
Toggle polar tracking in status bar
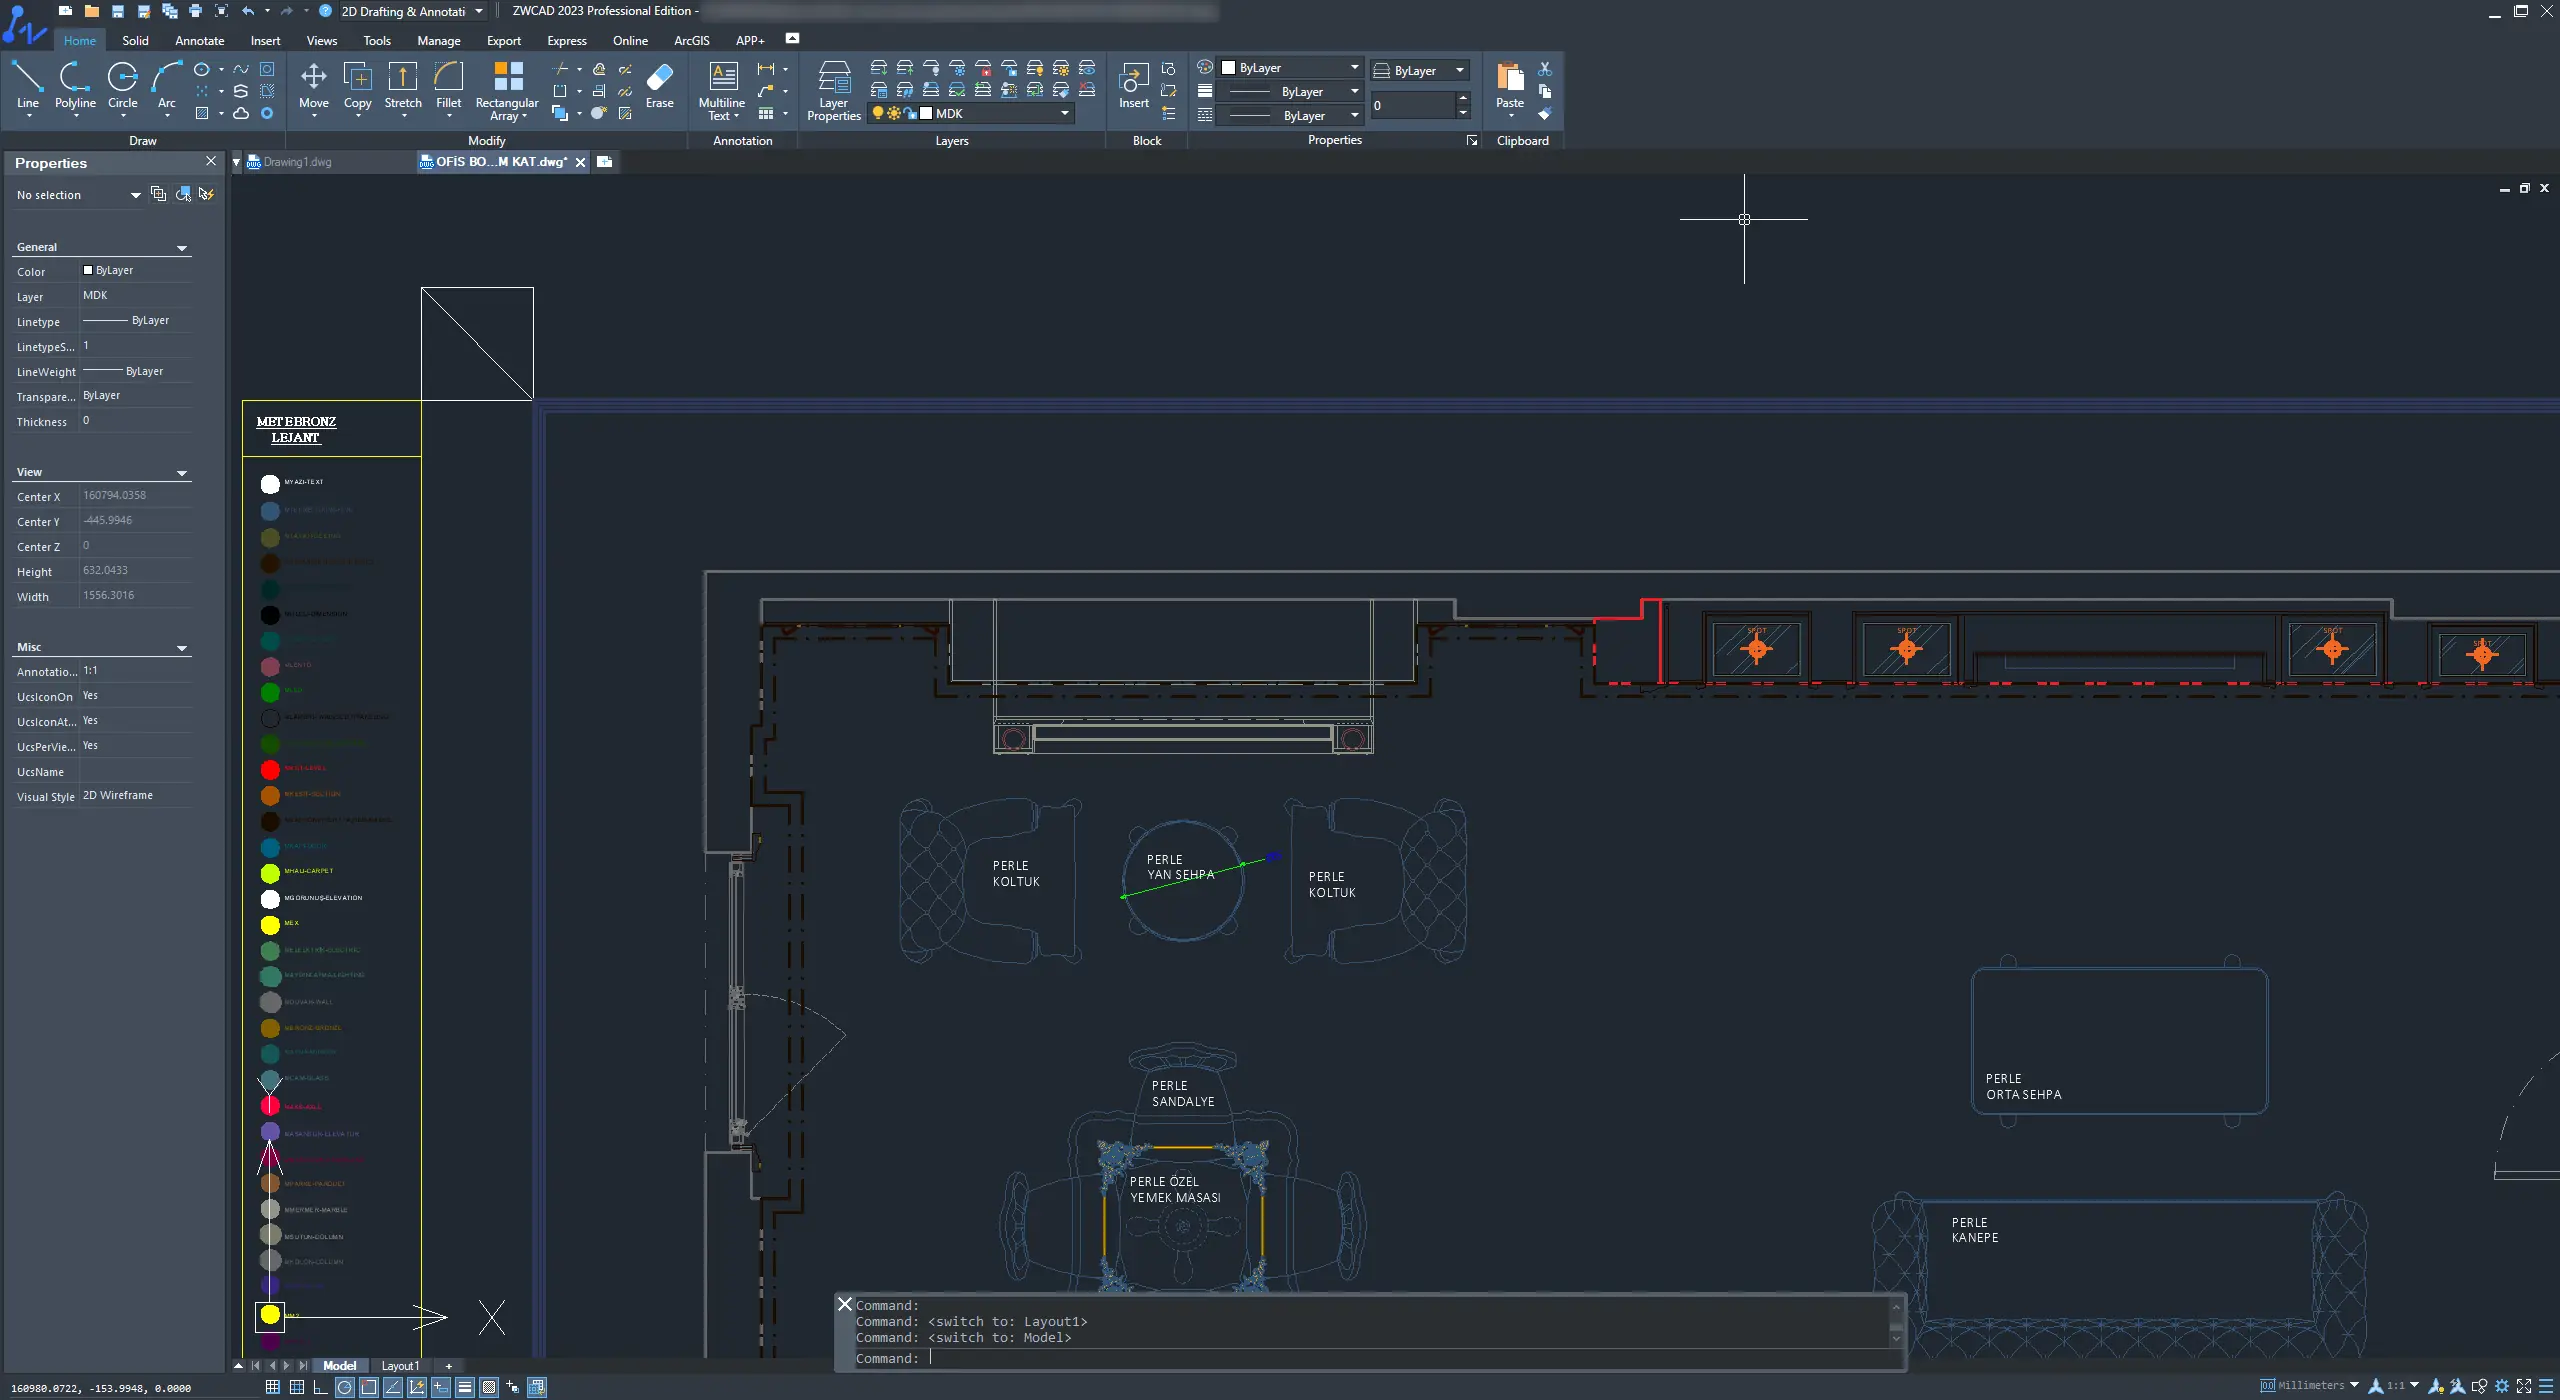pyautogui.click(x=344, y=1387)
